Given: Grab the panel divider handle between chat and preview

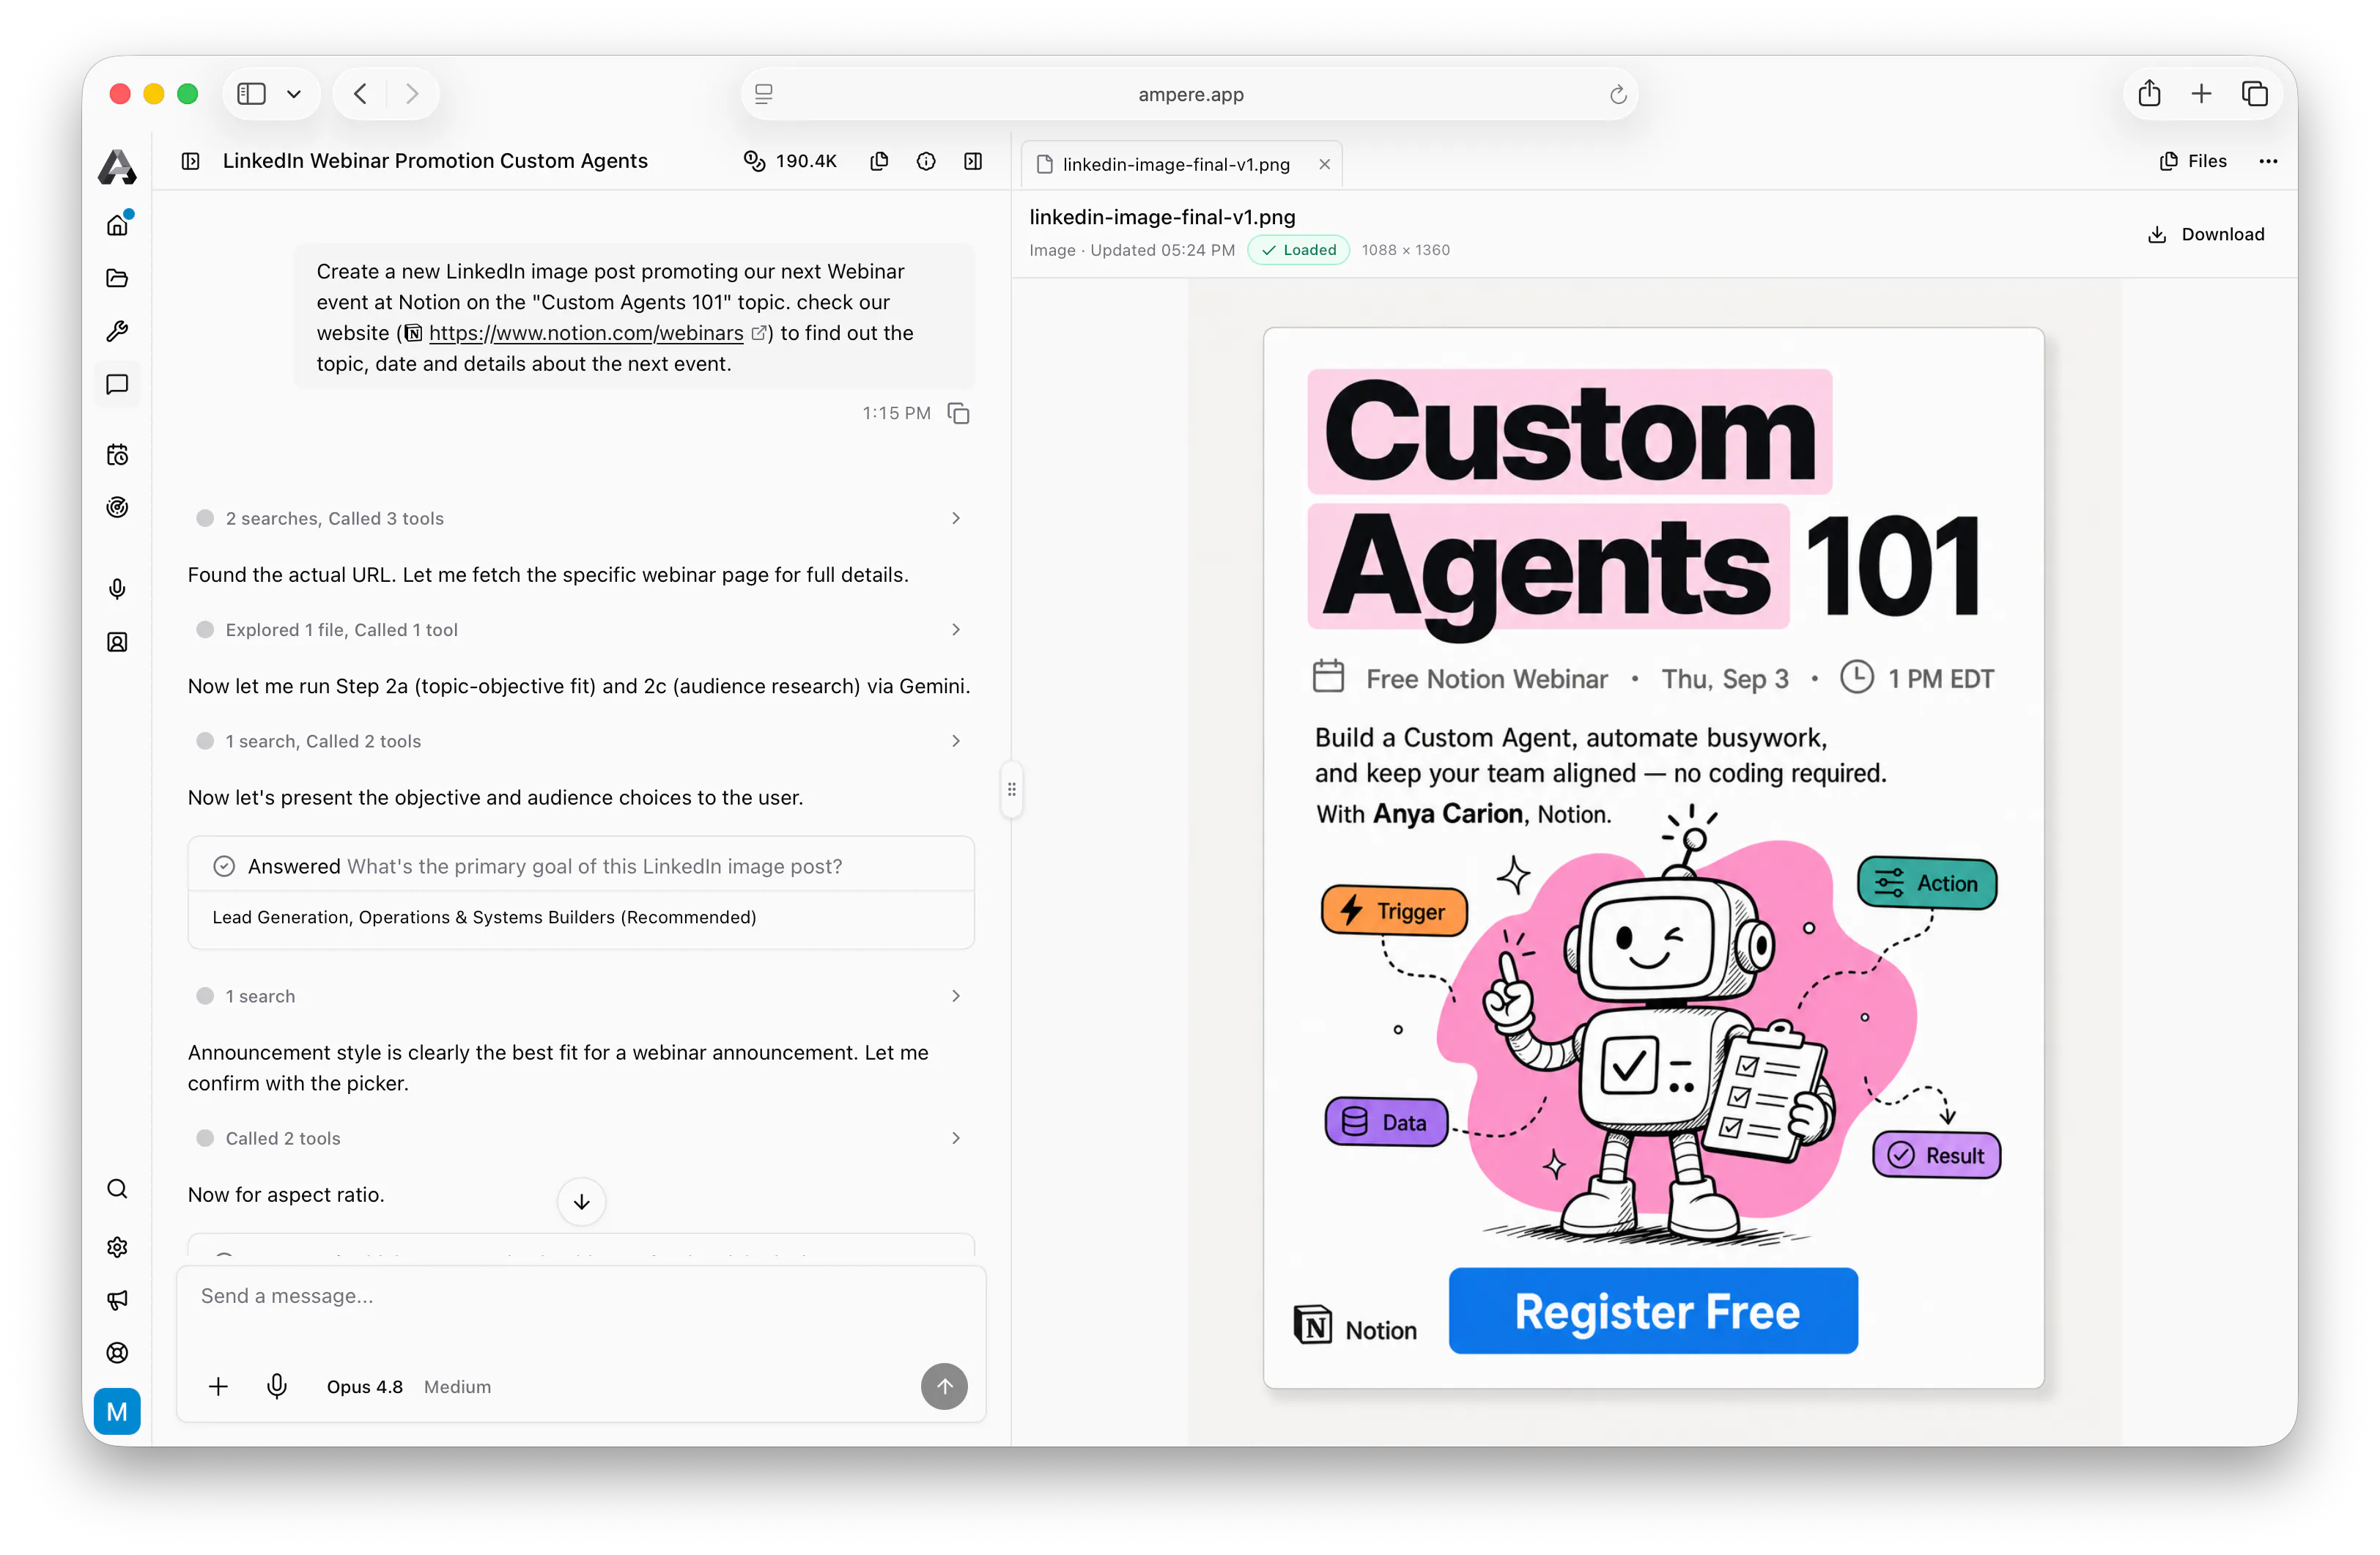Looking at the screenshot, I should click(1011, 789).
